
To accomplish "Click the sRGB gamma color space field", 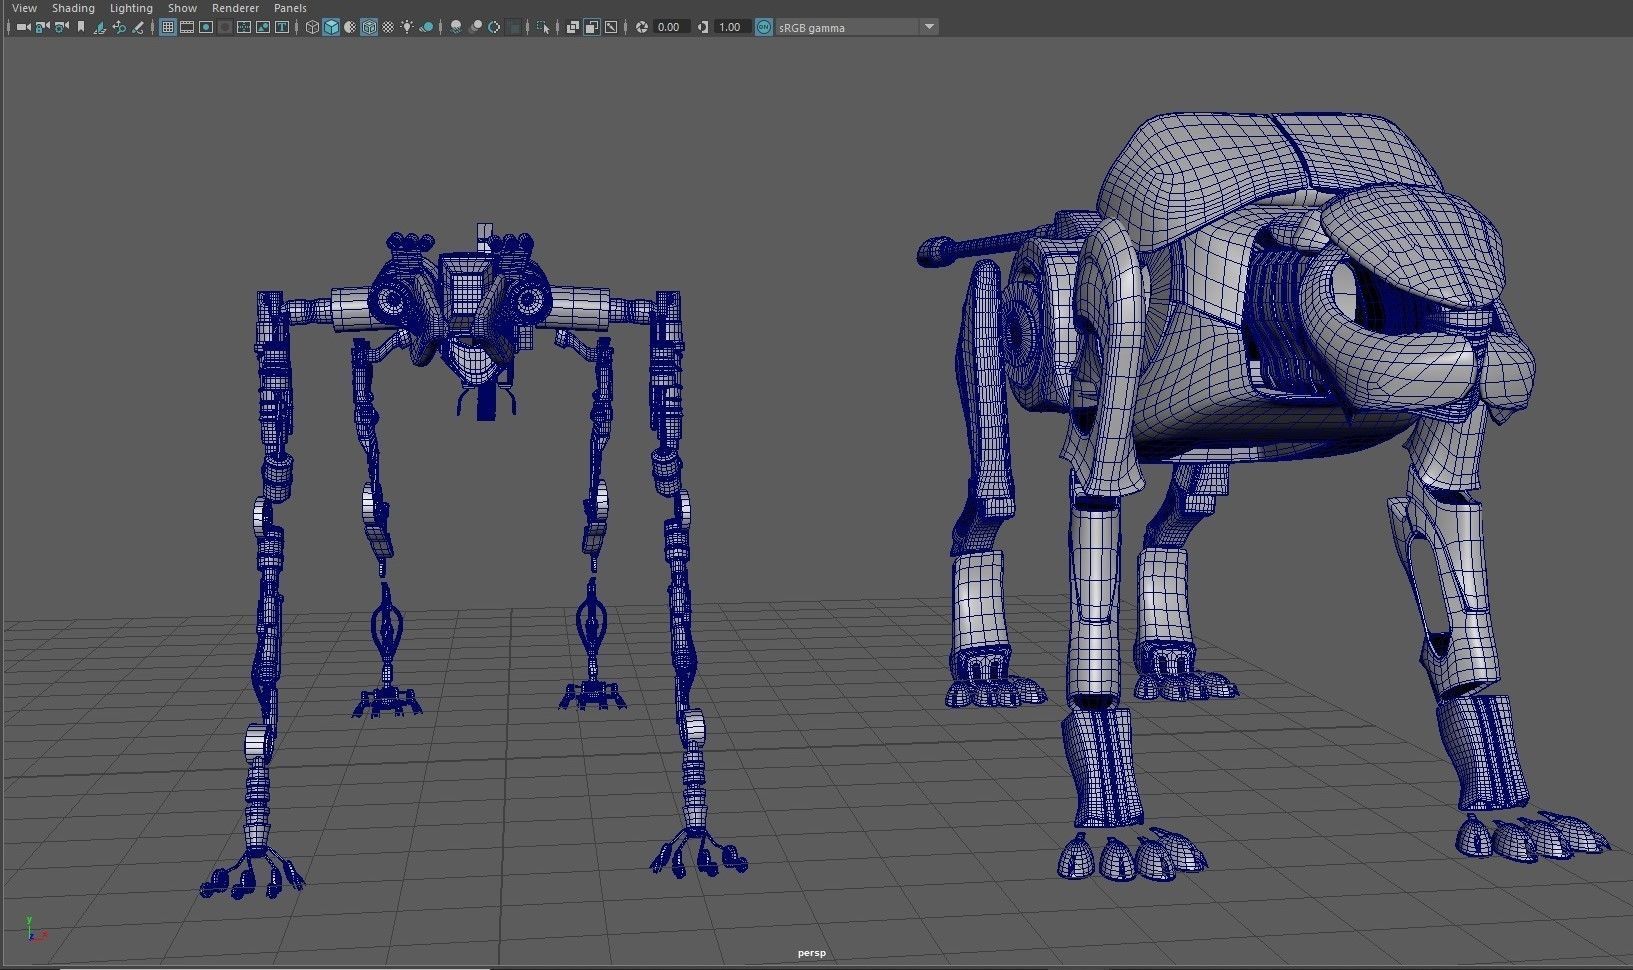I will coord(848,27).
